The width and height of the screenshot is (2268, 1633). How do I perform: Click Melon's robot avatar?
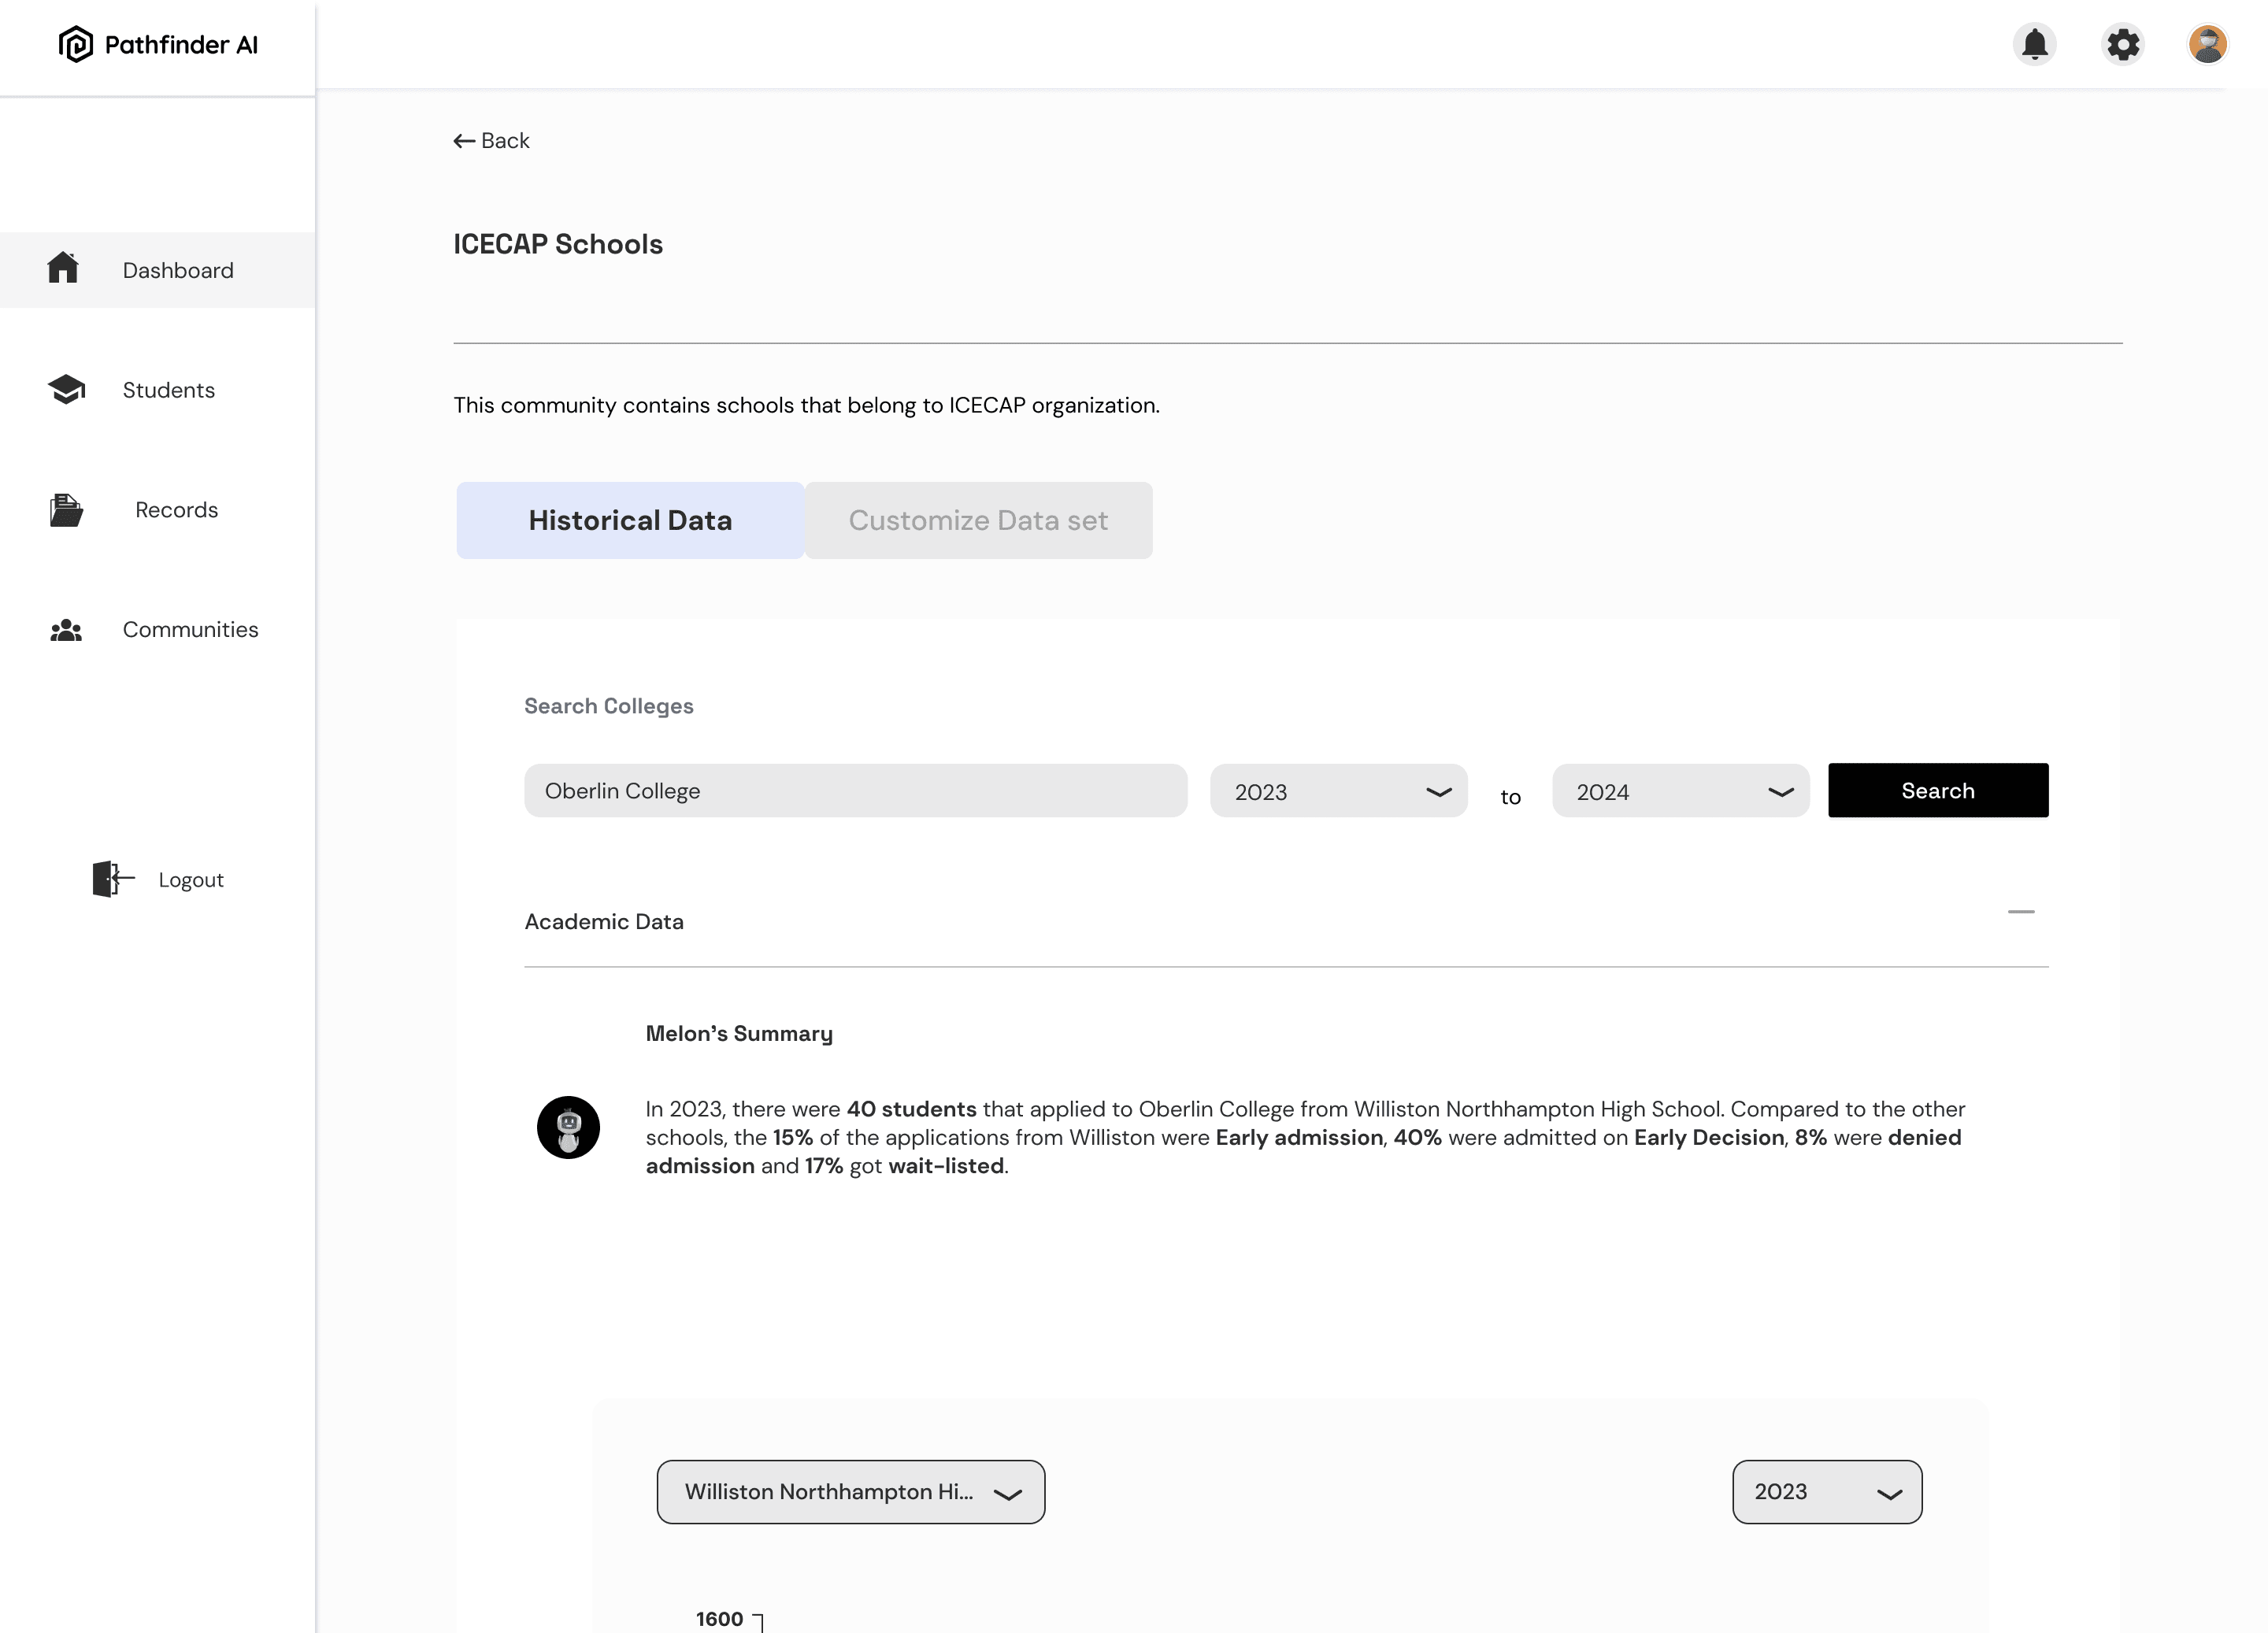click(x=568, y=1127)
